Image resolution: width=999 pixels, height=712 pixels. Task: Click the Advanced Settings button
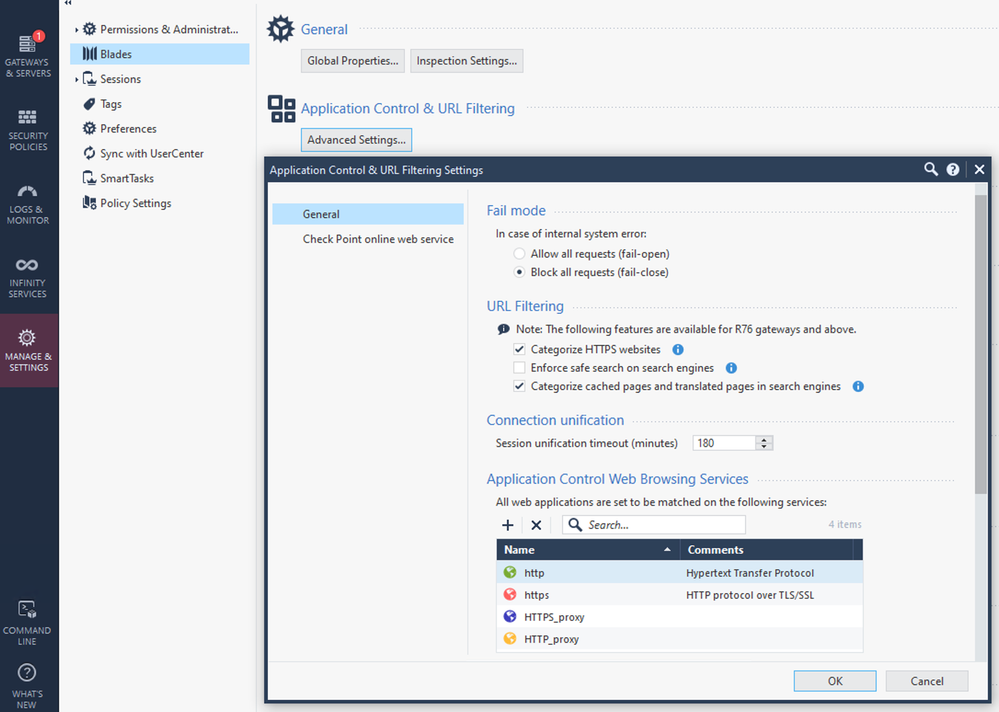[x=357, y=140]
